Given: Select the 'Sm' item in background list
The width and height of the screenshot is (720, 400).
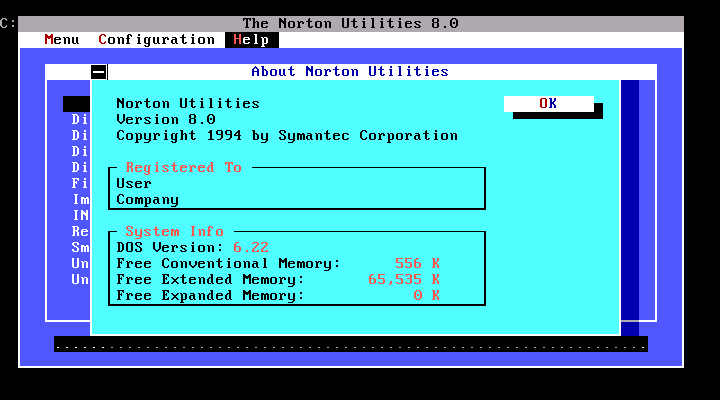Looking at the screenshot, I should coord(80,248).
